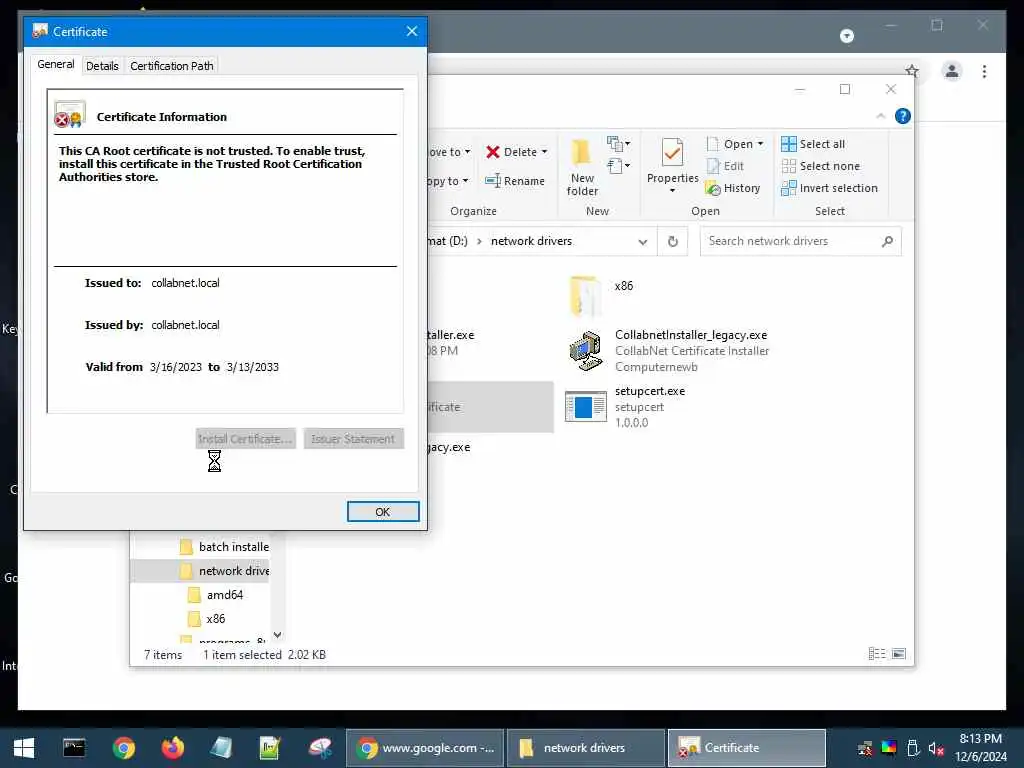Image resolution: width=1024 pixels, height=768 pixels.
Task: Open the Chrome profile avatar
Action: point(952,71)
